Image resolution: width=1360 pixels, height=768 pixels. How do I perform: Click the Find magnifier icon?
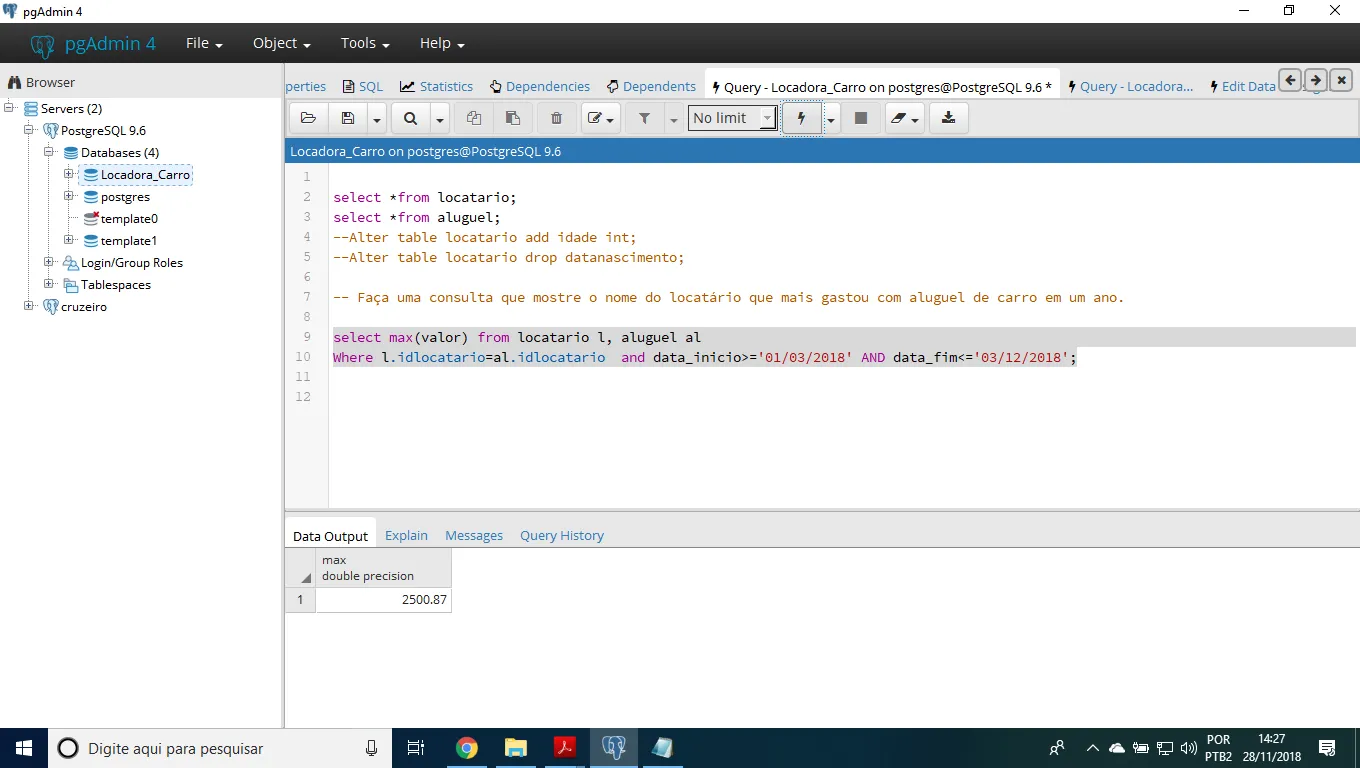coord(410,118)
